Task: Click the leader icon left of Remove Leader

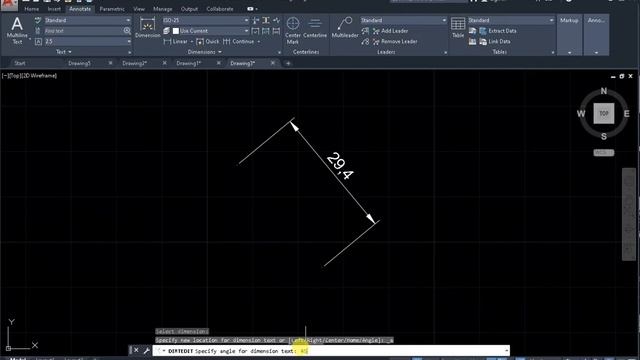Action: [365, 41]
